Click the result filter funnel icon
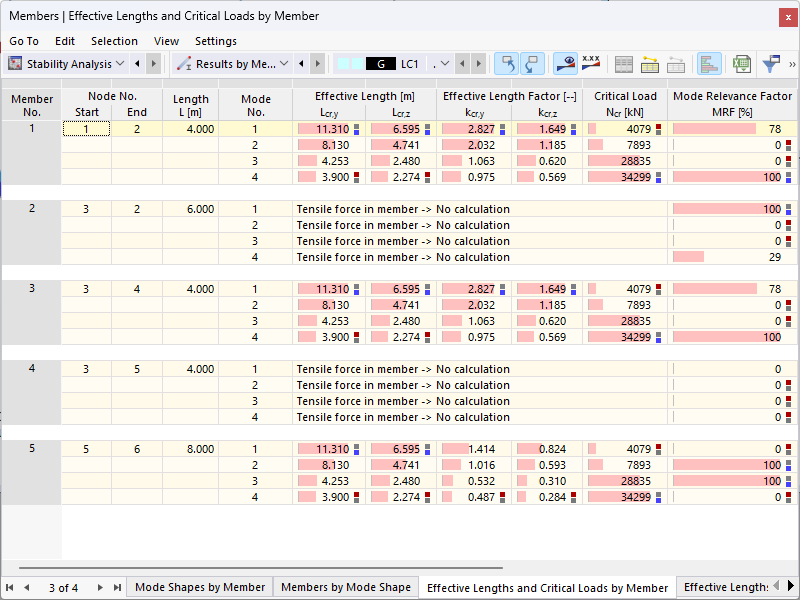The image size is (800, 600). pyautogui.click(x=772, y=63)
